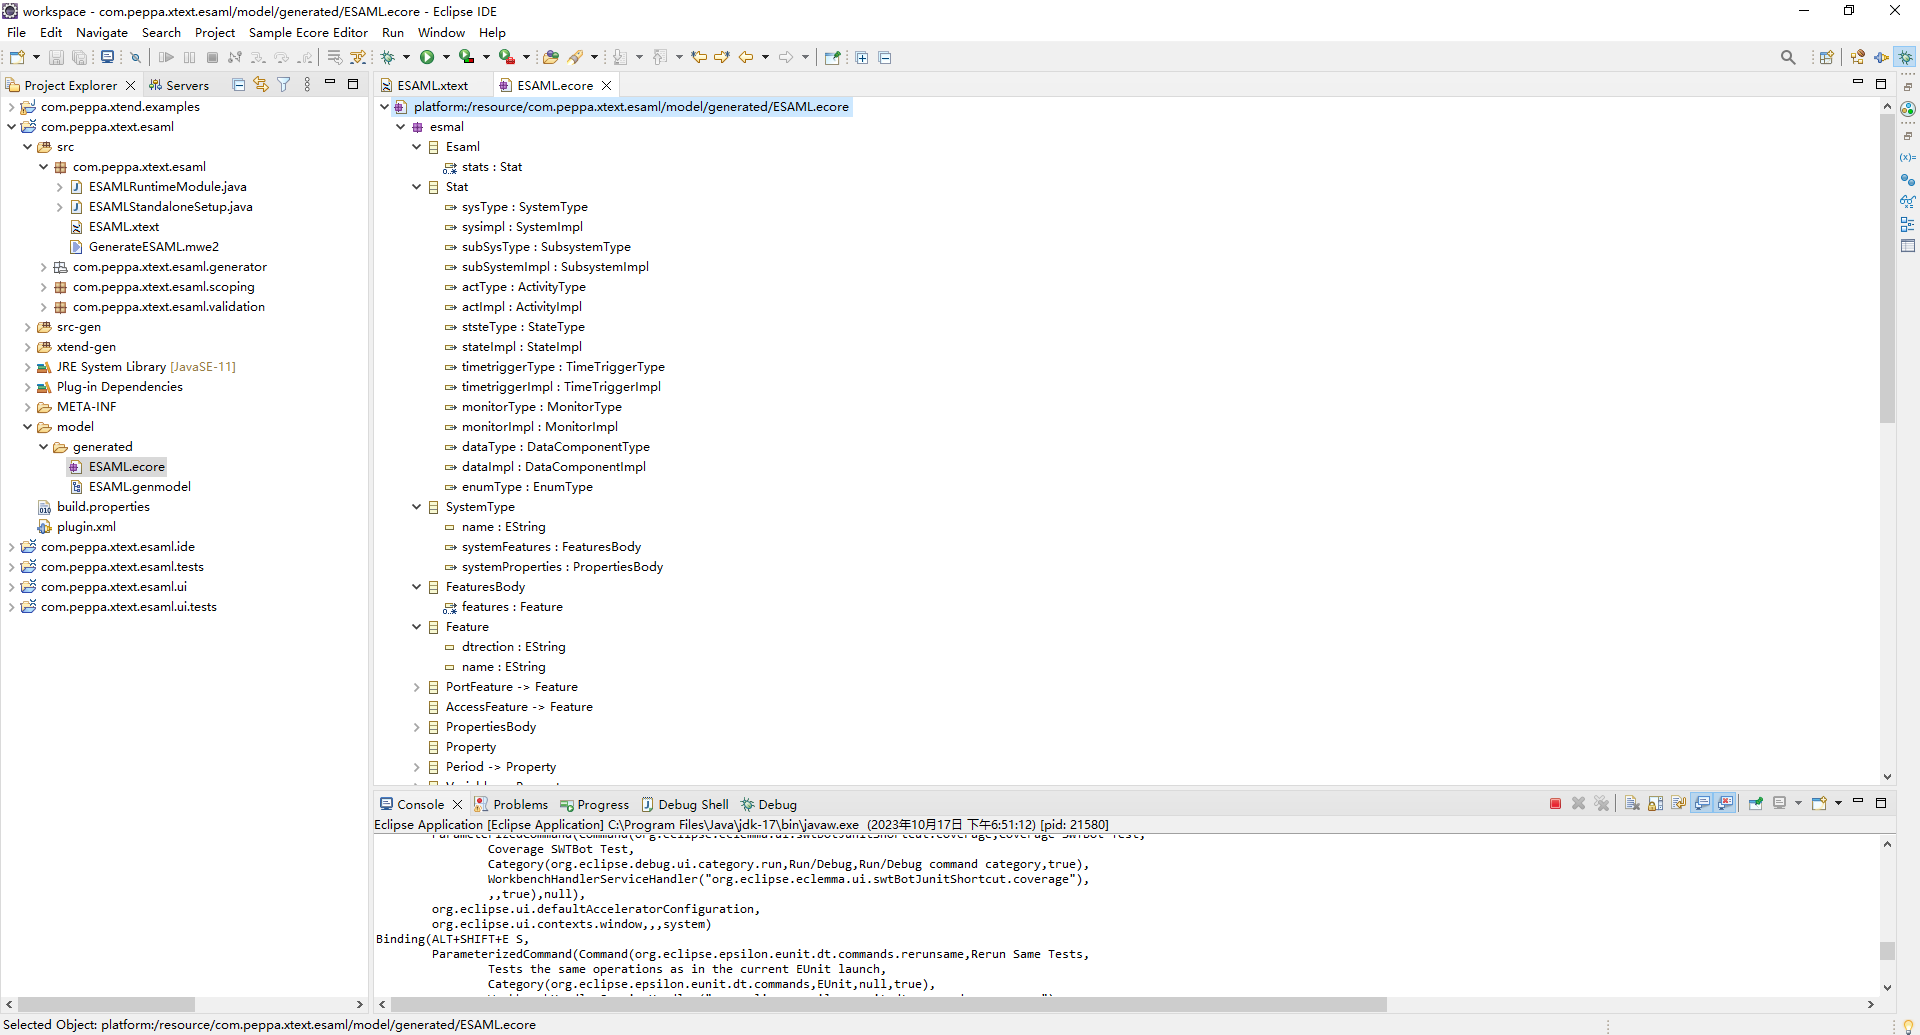1920x1035 pixels.
Task: Expand com.peppa.xtext.esaml.ide project
Action: (x=11, y=547)
